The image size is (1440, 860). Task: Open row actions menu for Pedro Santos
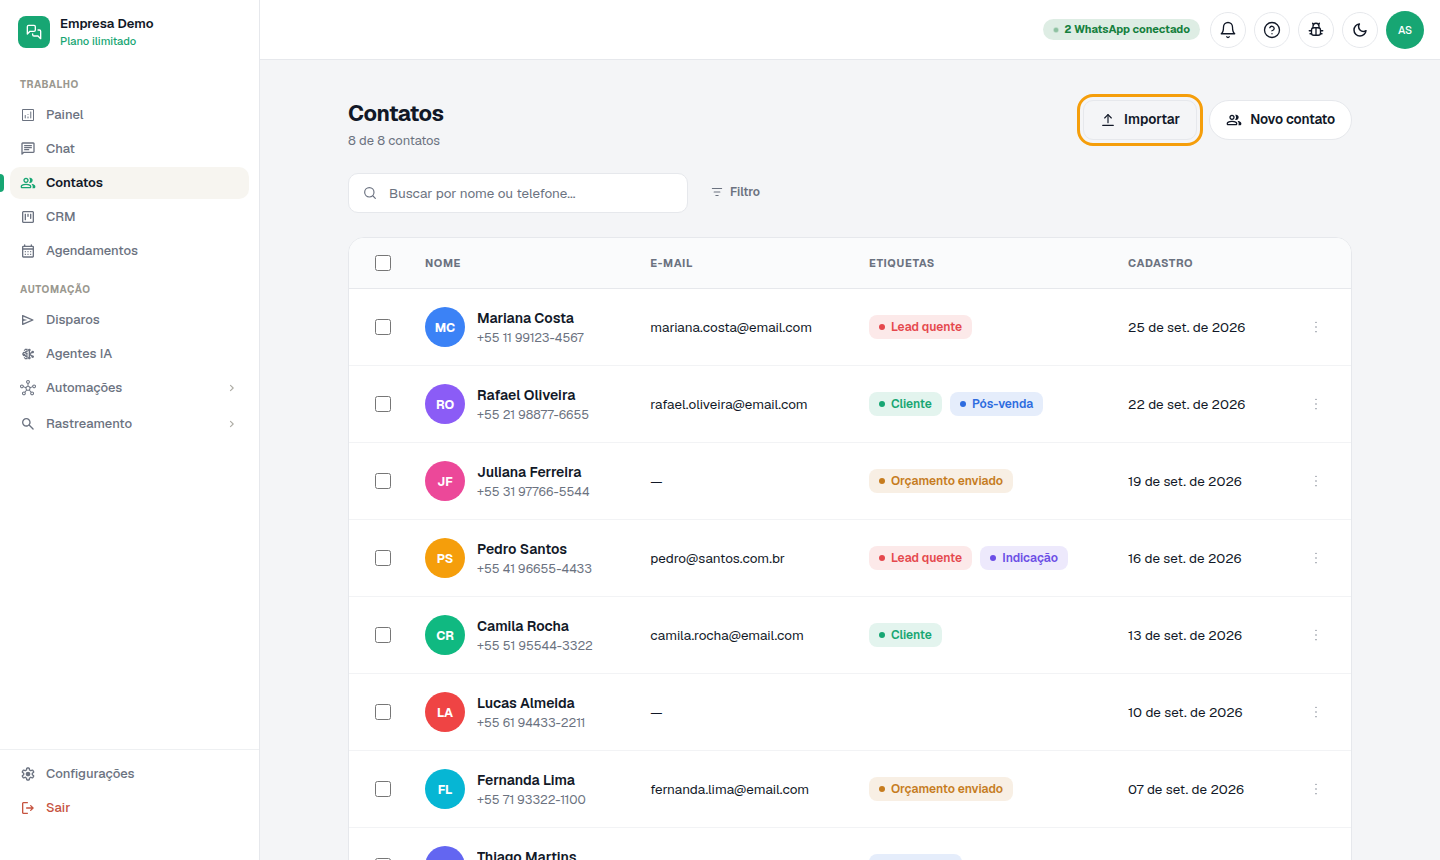pos(1316,558)
